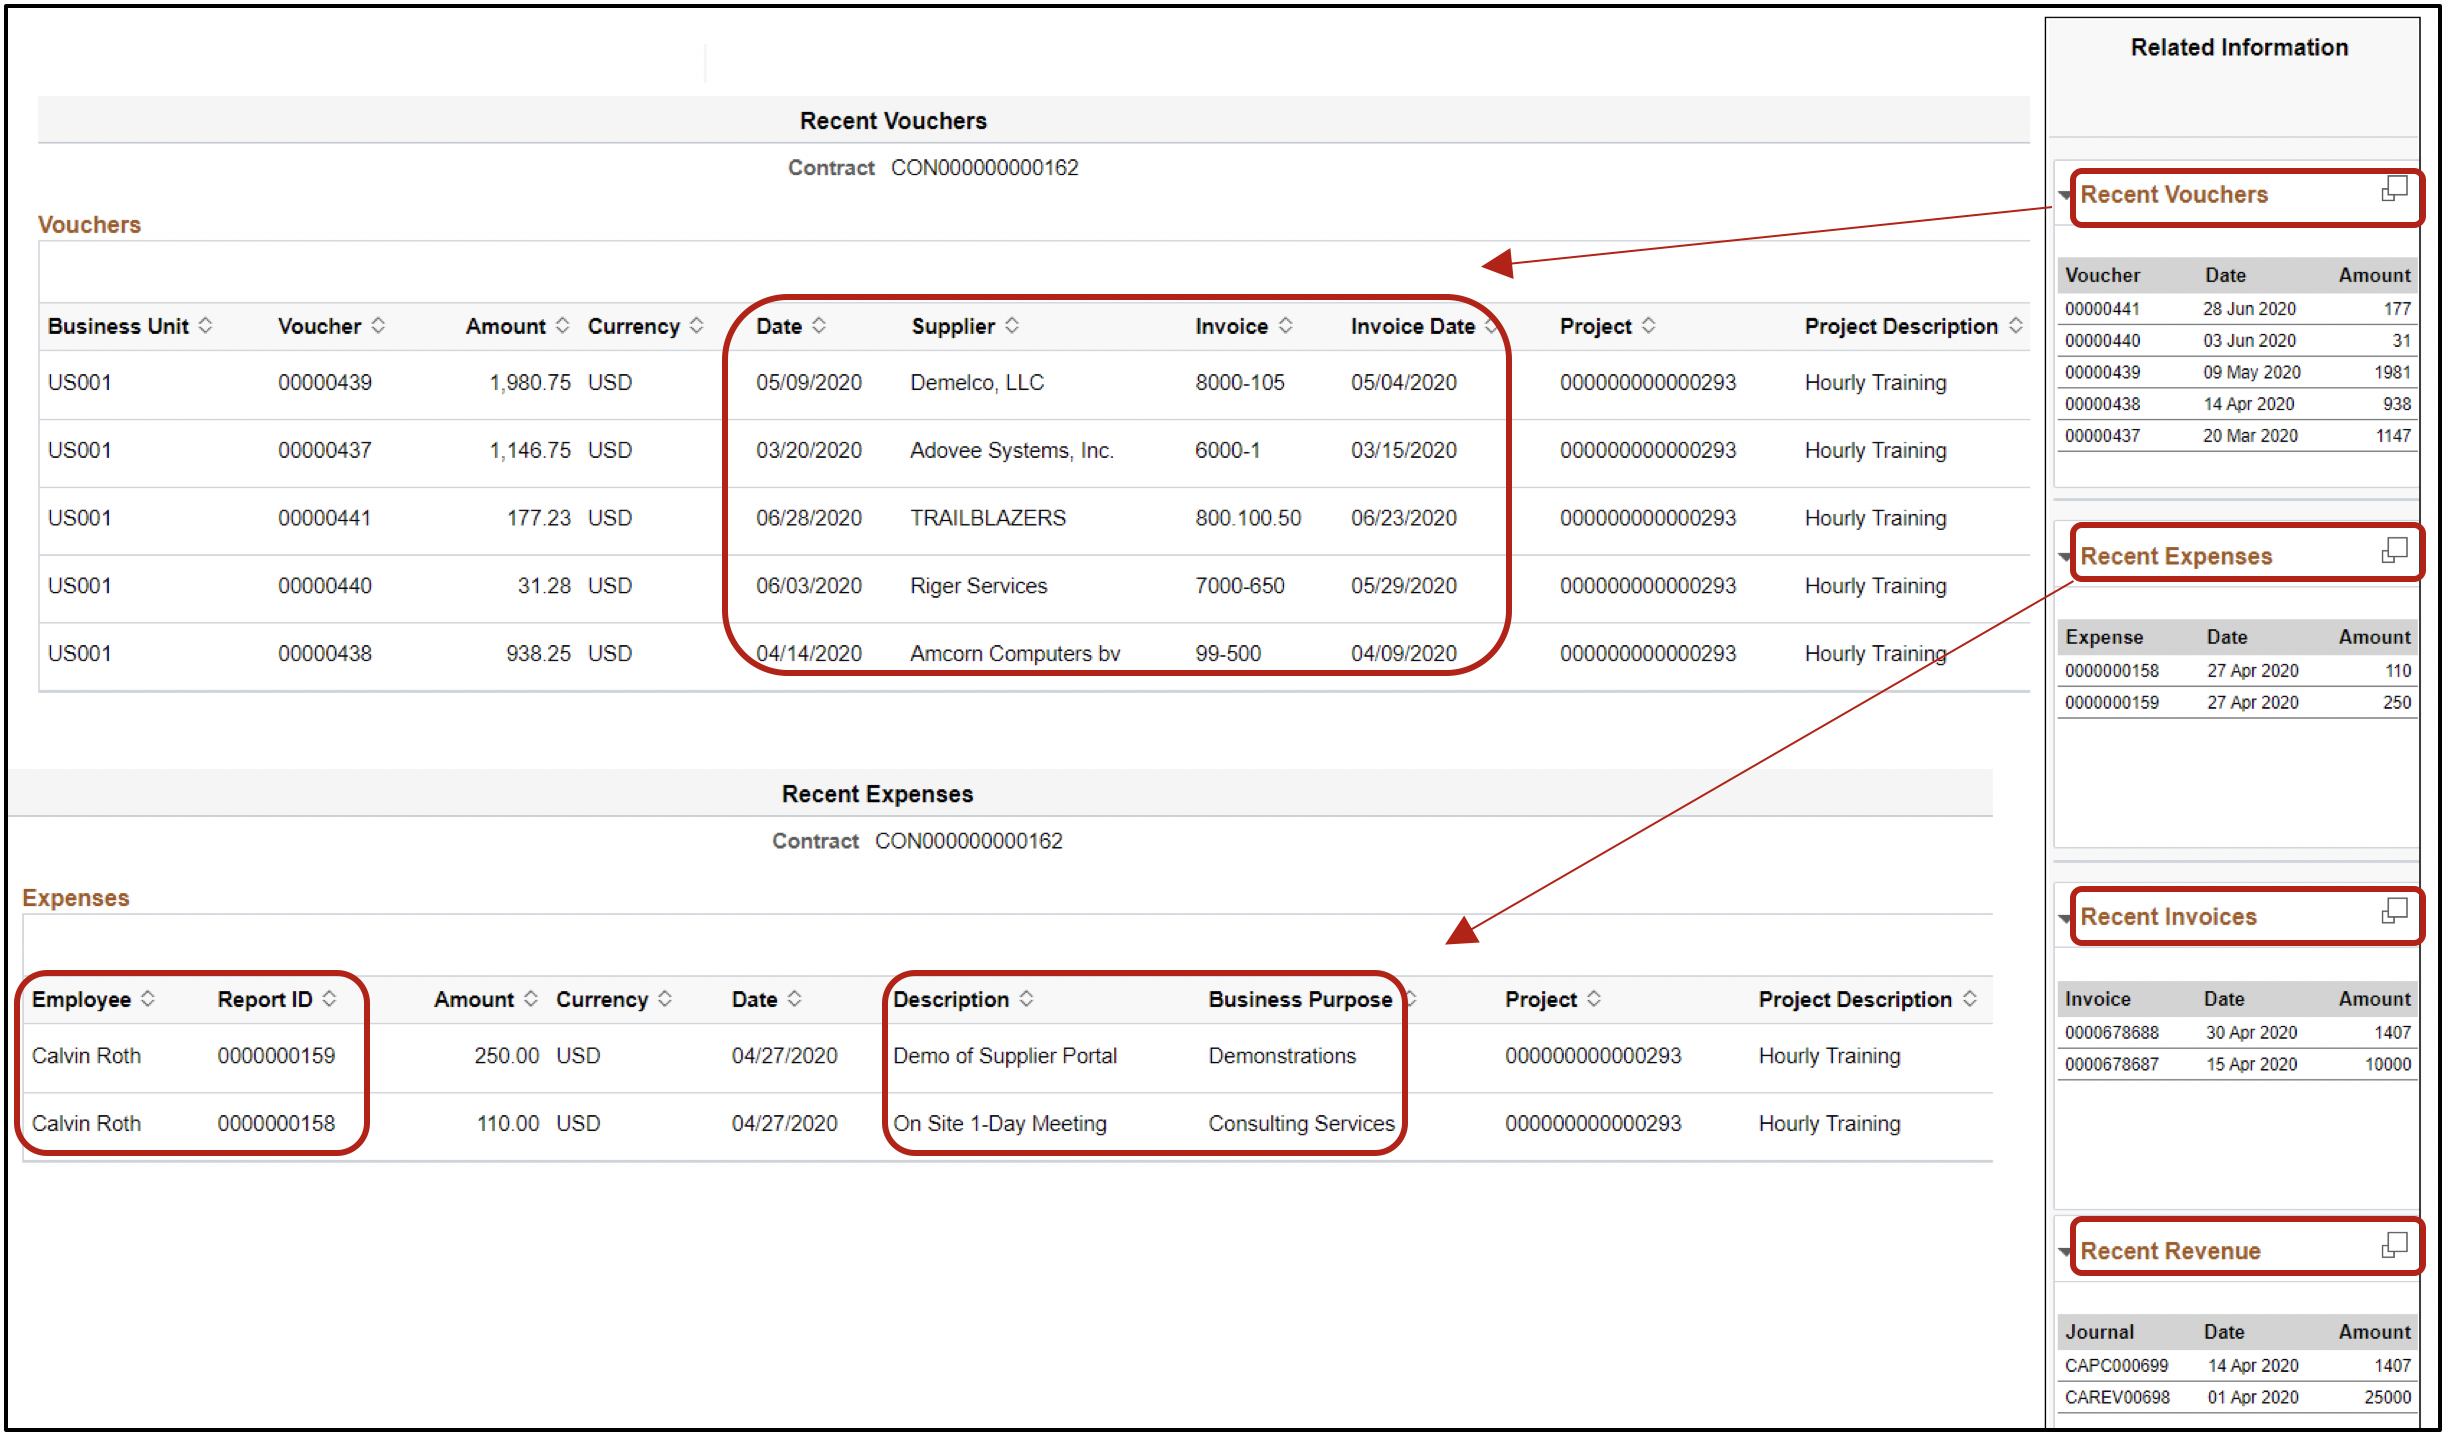Click the Recent Vouchers heading link
Viewport: 2444px width, 1438px height.
(2174, 195)
